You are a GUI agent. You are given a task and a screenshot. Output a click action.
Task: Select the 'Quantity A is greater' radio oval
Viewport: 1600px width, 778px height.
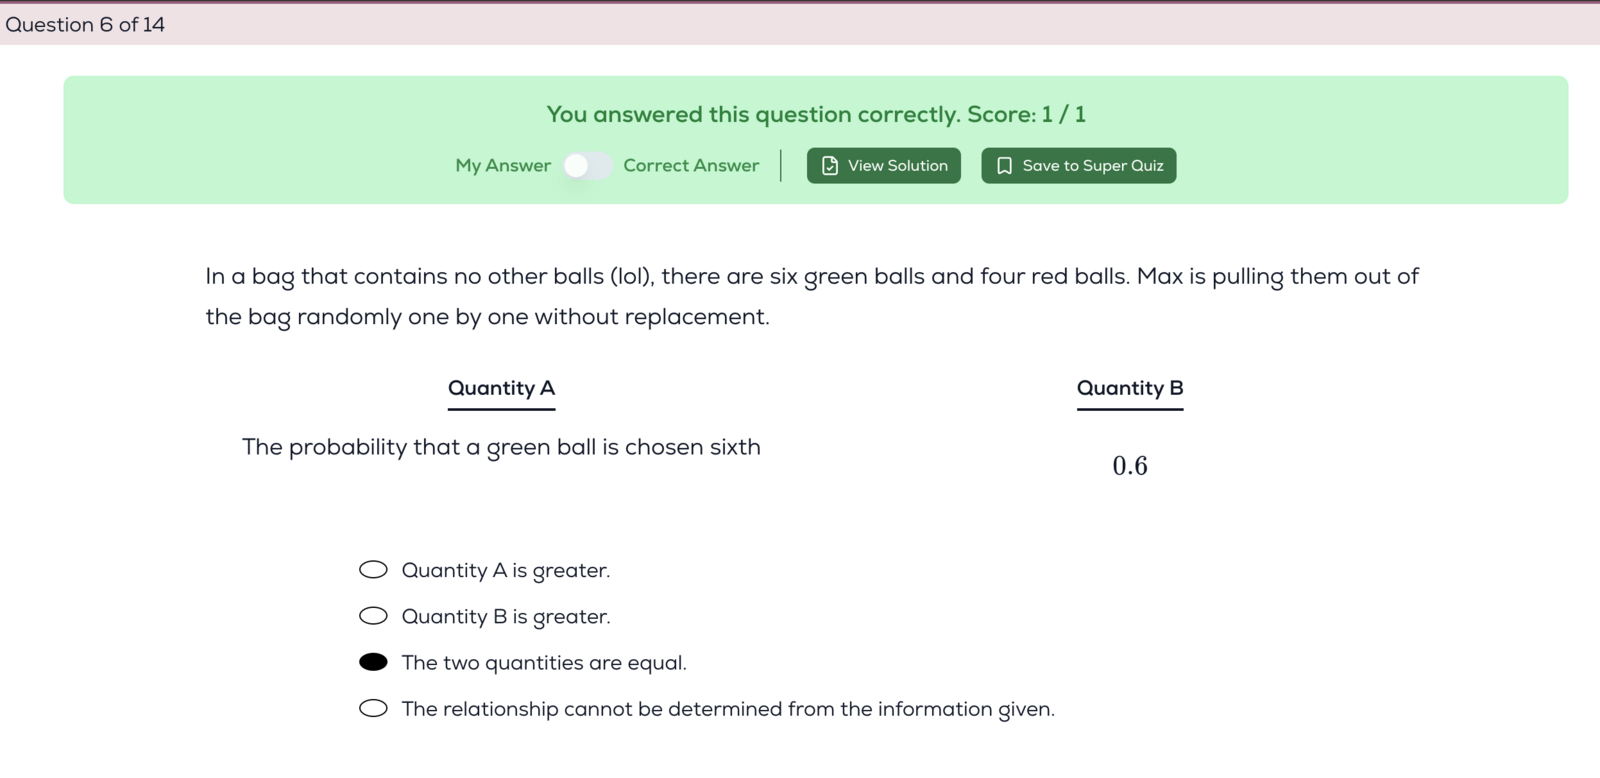pyautogui.click(x=373, y=570)
